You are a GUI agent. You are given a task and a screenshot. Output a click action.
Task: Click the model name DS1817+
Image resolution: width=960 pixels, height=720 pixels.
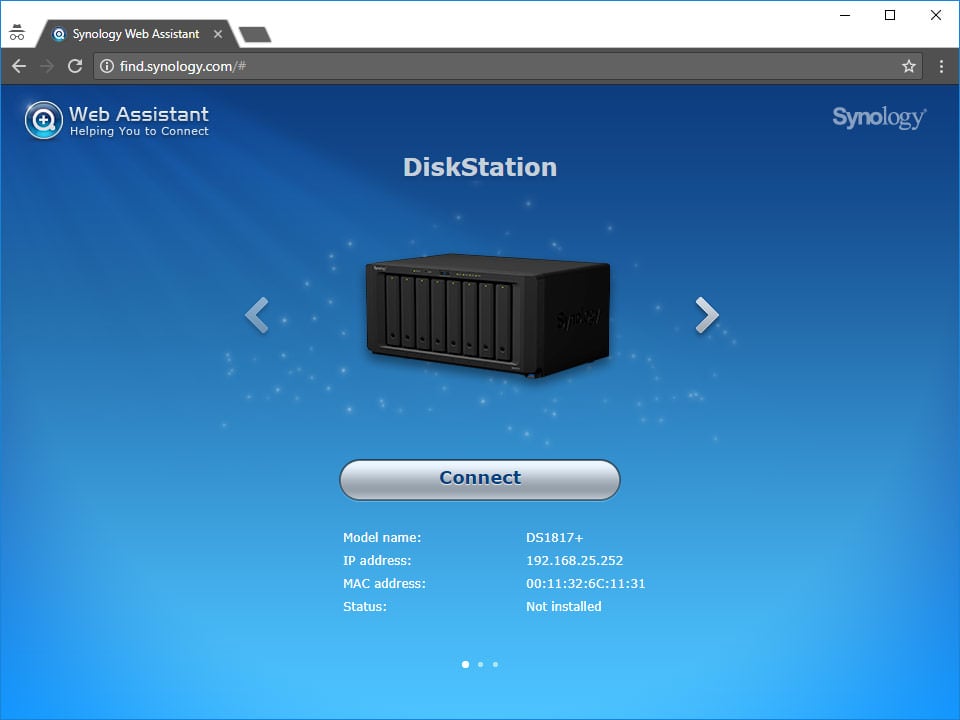[555, 538]
